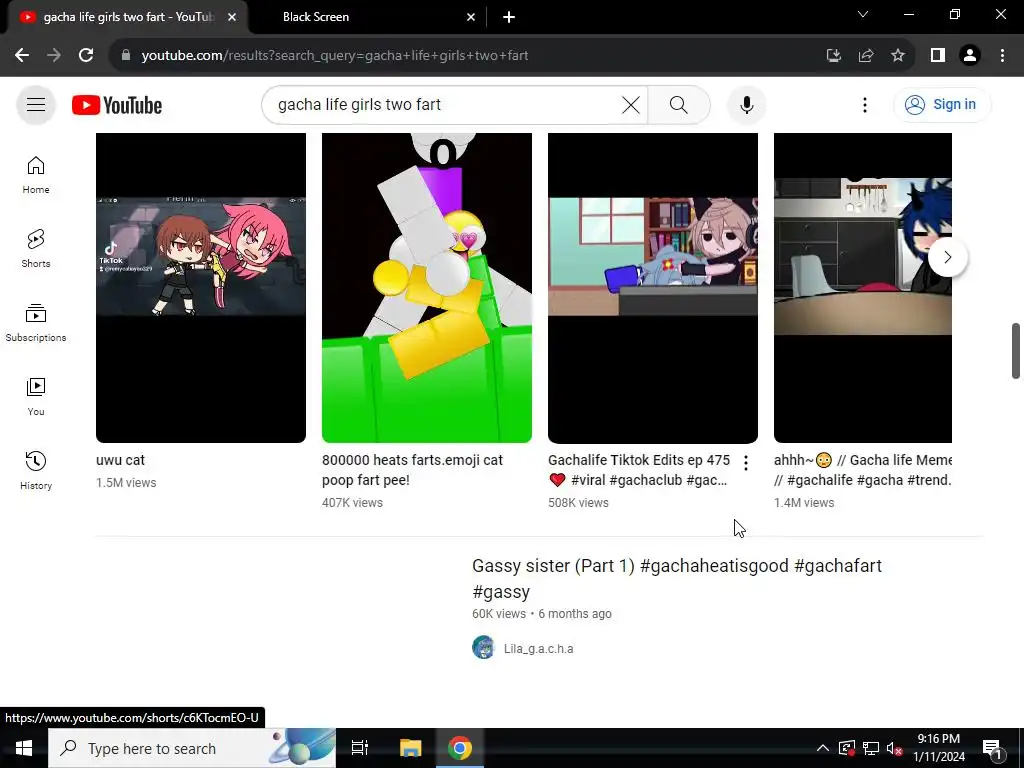Open the You section in sidebar
This screenshot has height=768, width=1024.
pyautogui.click(x=36, y=396)
